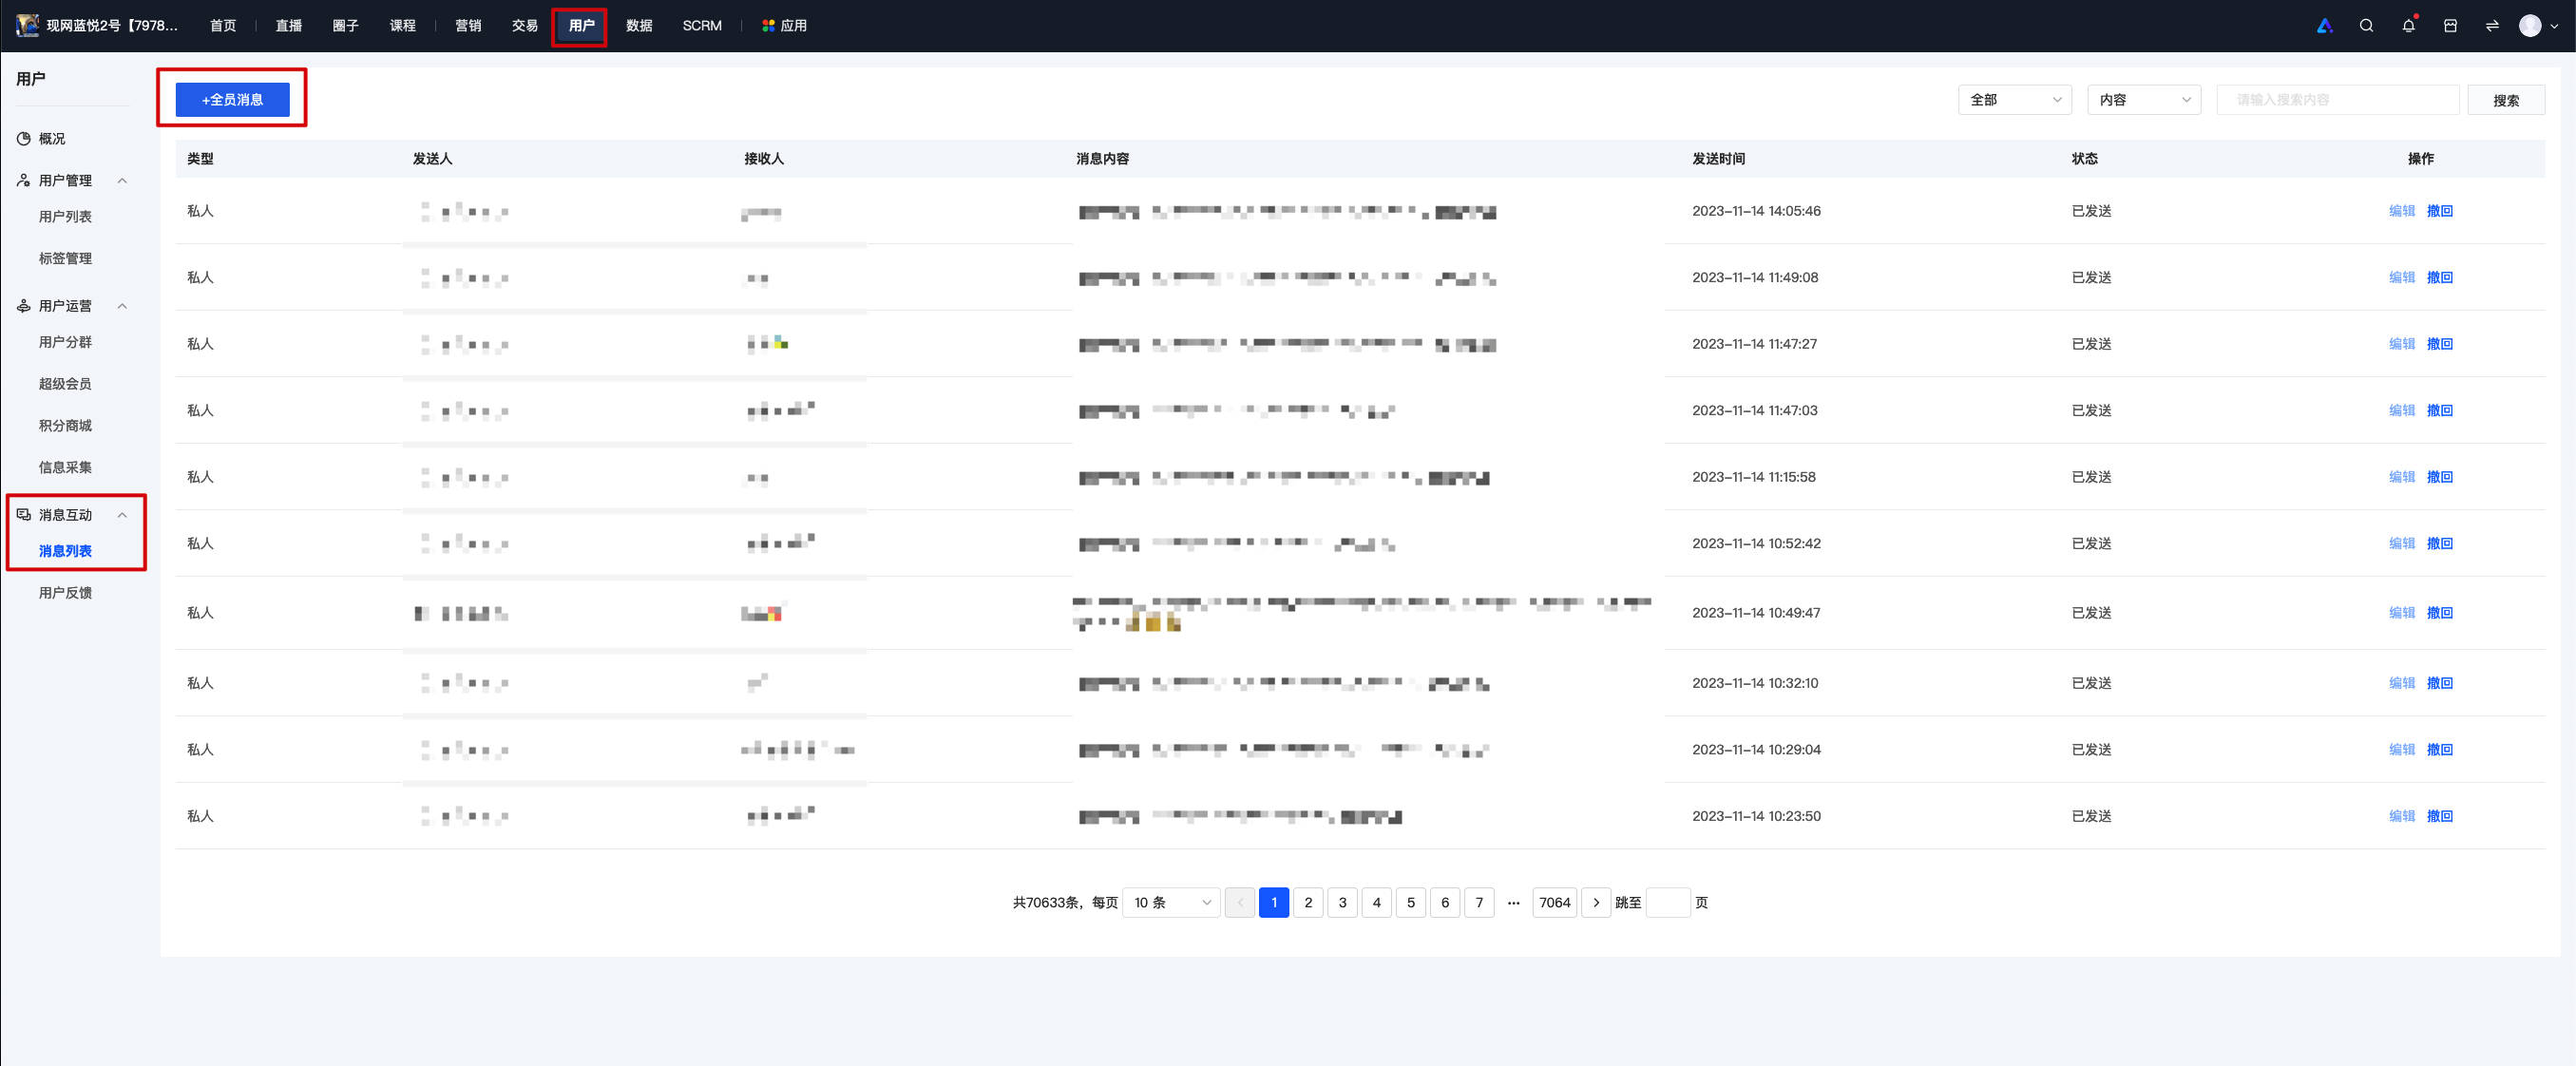Click the blue triangle logo icon in top bar
2576x1066 pixels.
(x=2324, y=26)
